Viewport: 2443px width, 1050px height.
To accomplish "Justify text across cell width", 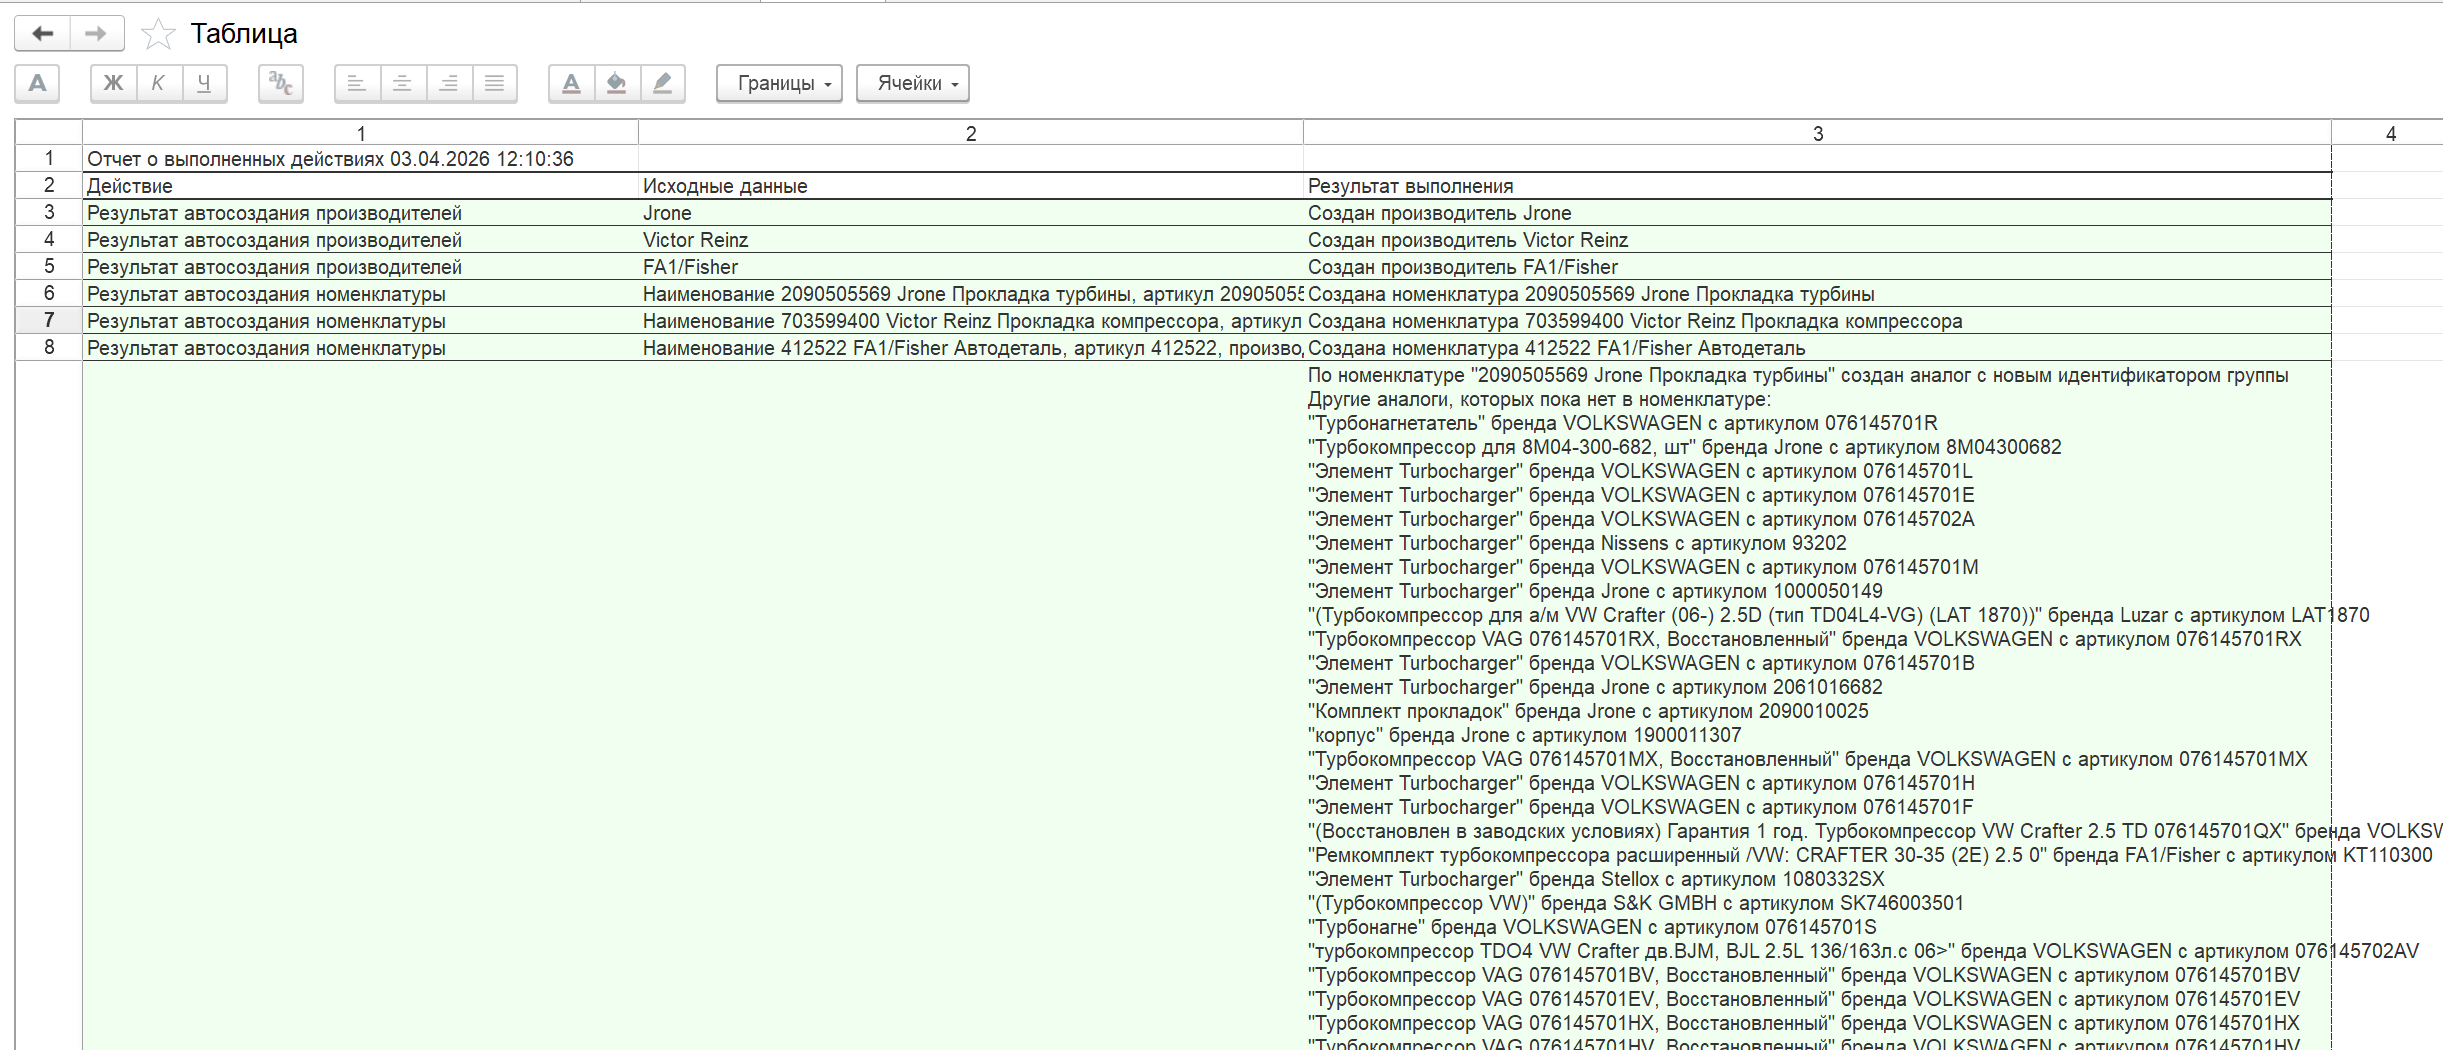I will pos(494,83).
